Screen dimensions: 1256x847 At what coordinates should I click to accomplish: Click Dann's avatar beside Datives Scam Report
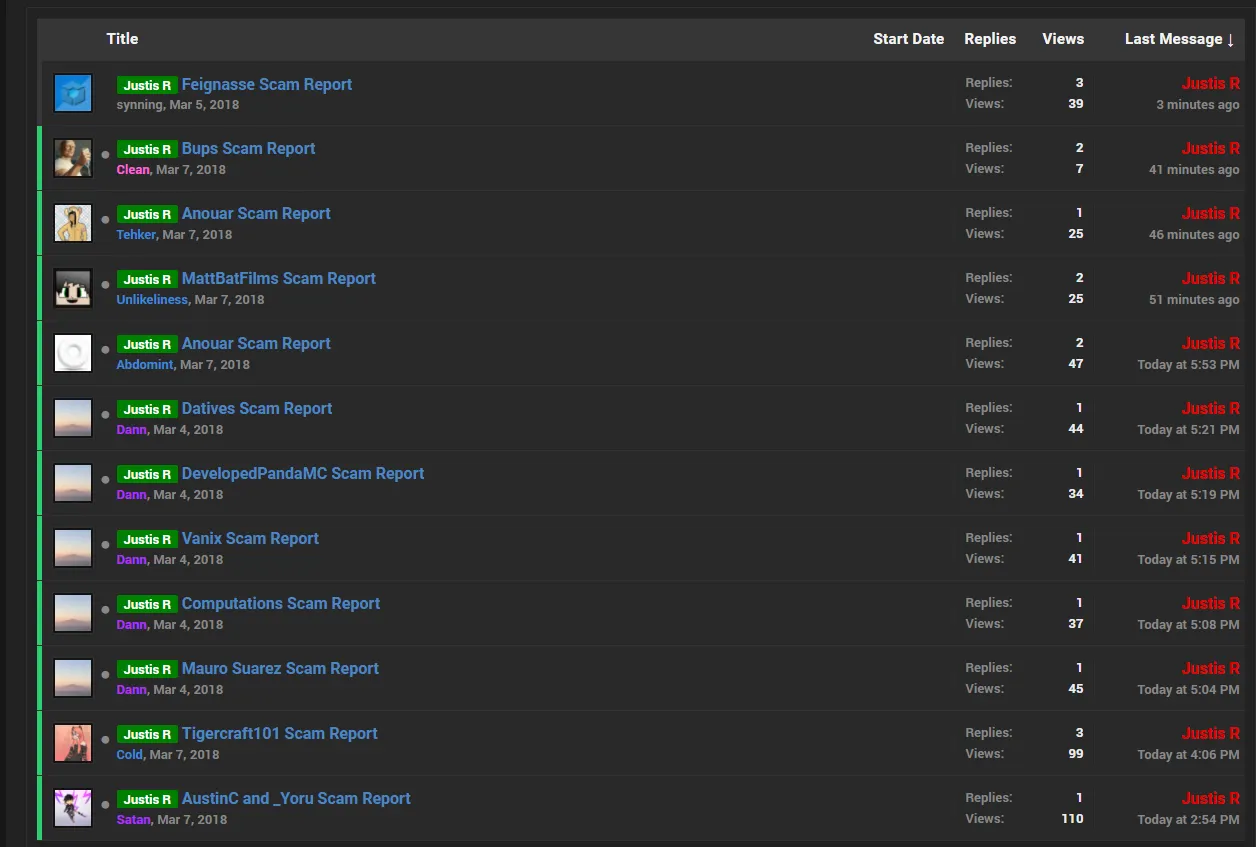pos(73,419)
